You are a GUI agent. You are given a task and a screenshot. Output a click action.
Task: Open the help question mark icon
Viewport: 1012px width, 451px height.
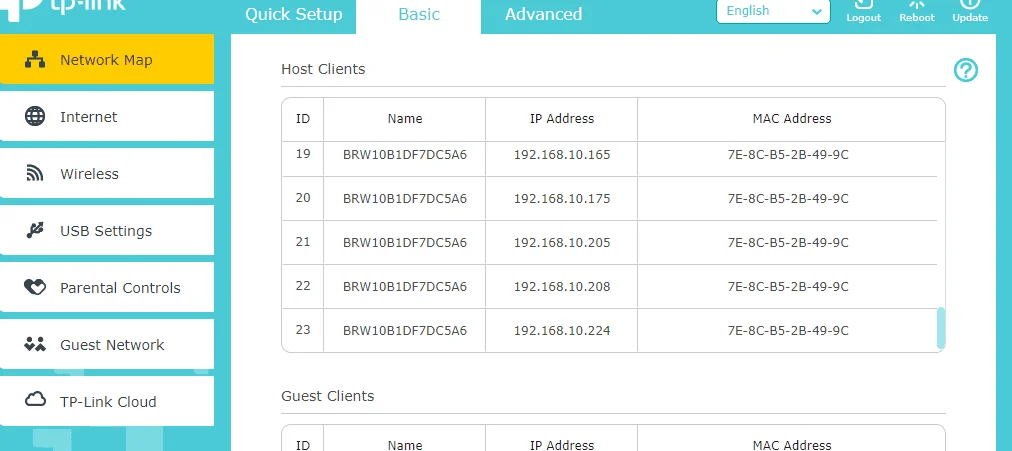pos(966,70)
